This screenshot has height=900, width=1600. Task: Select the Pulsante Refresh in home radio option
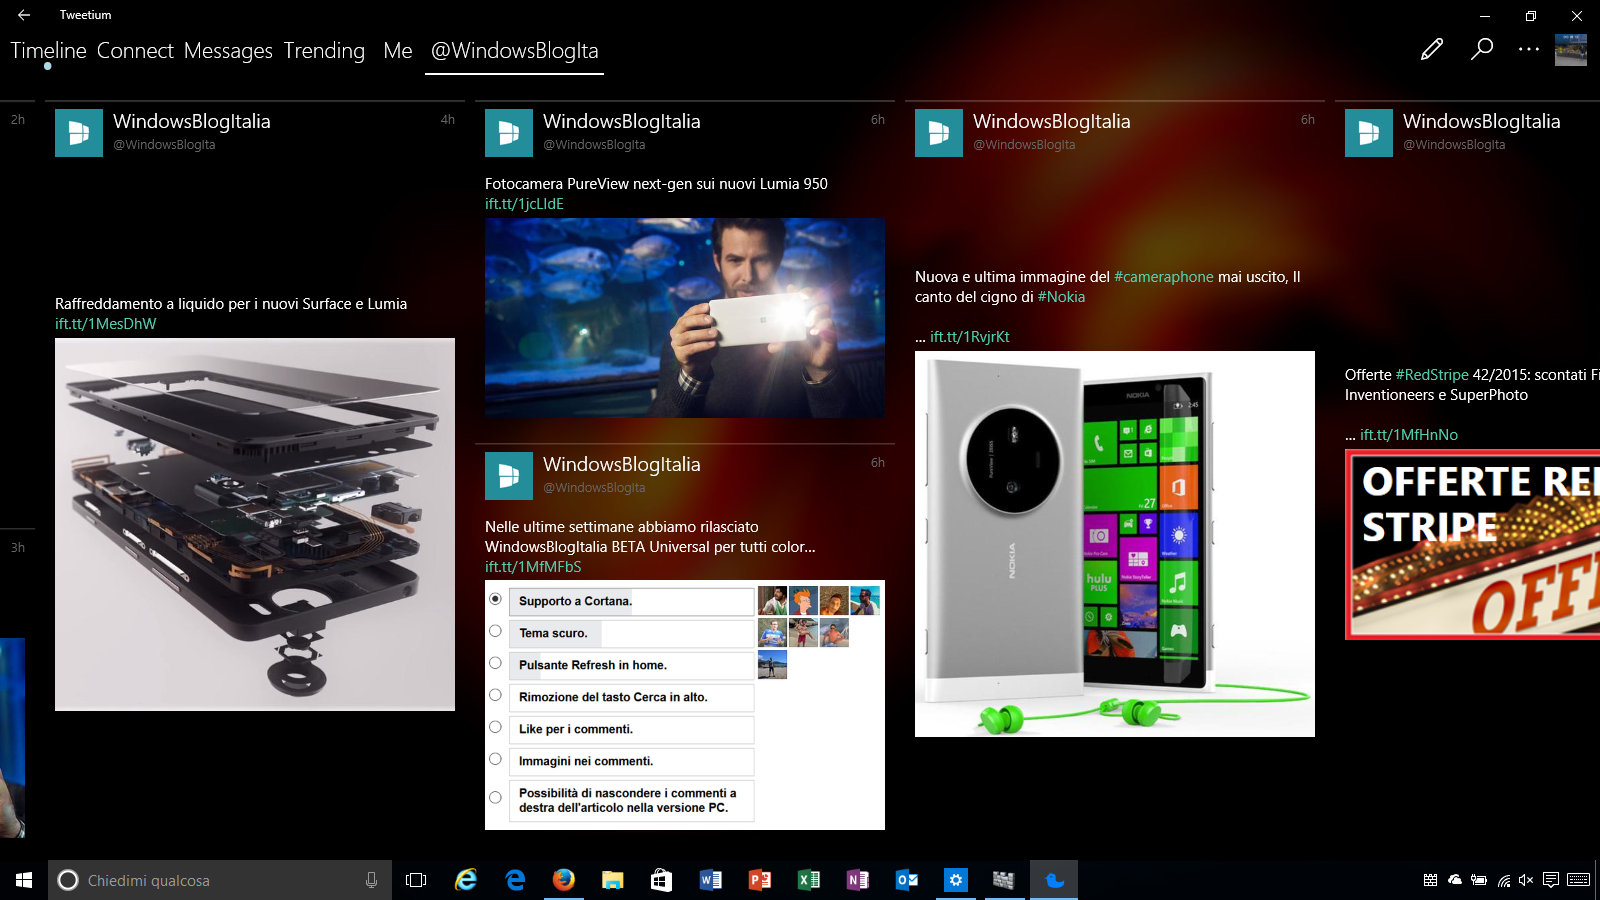pos(495,663)
